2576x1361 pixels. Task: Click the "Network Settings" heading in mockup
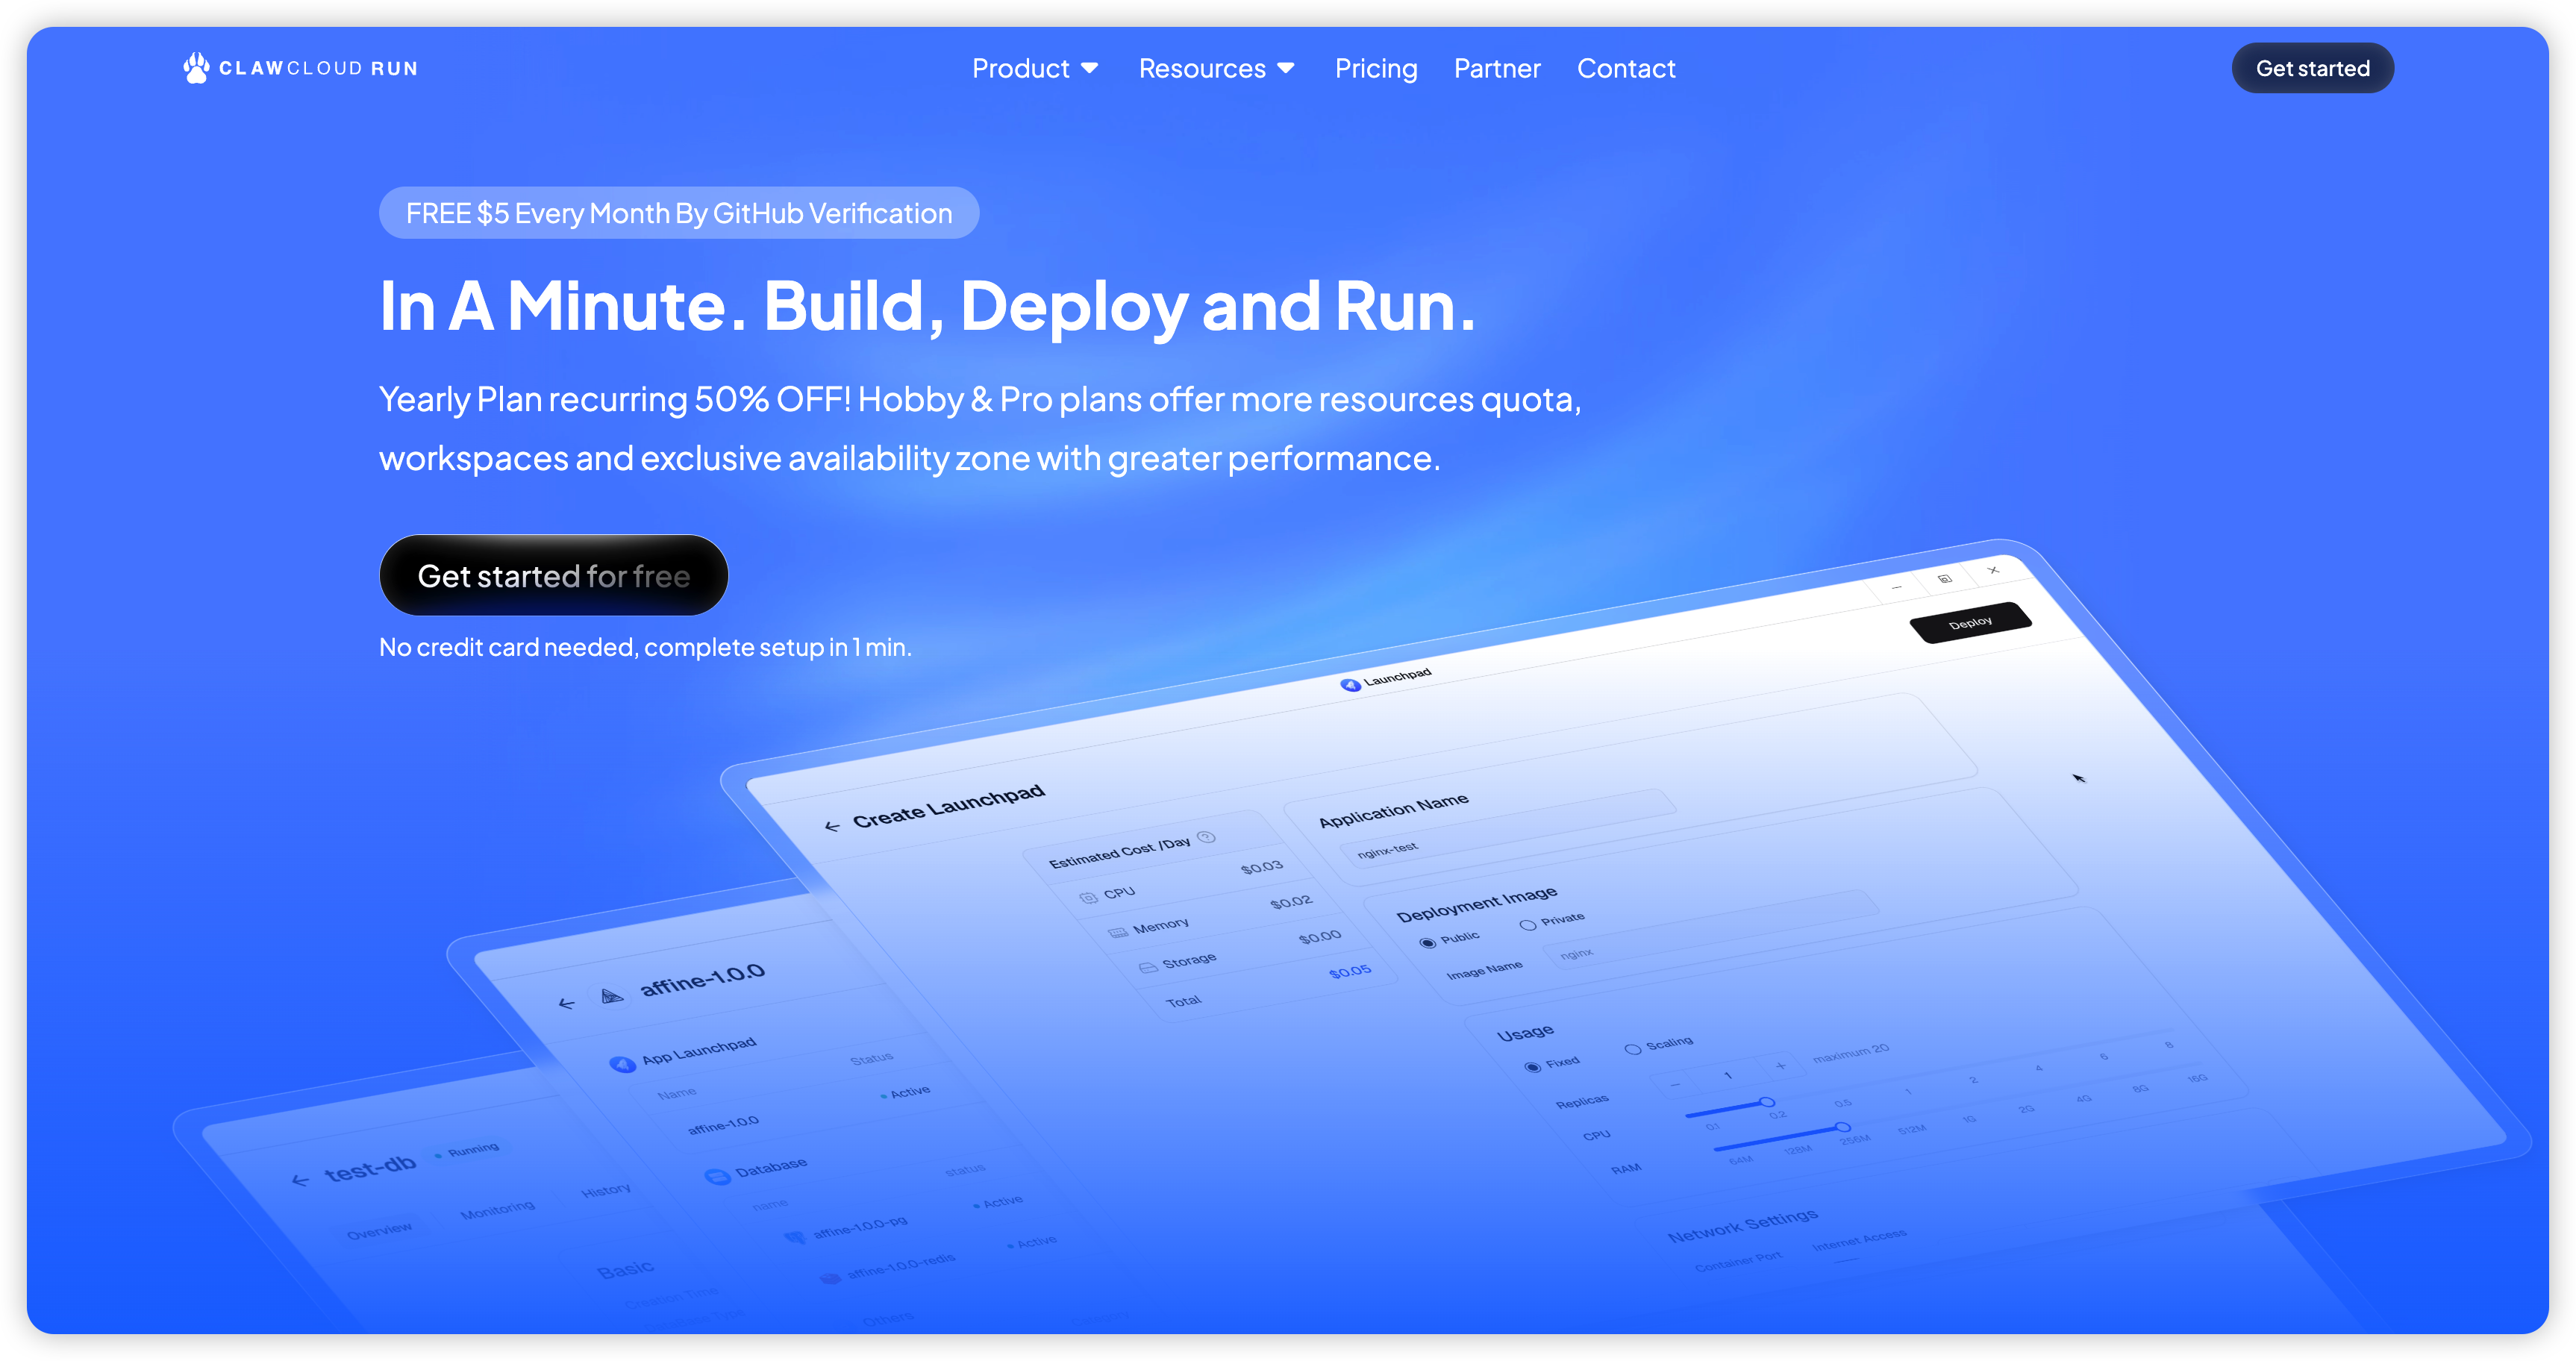point(1742,1225)
